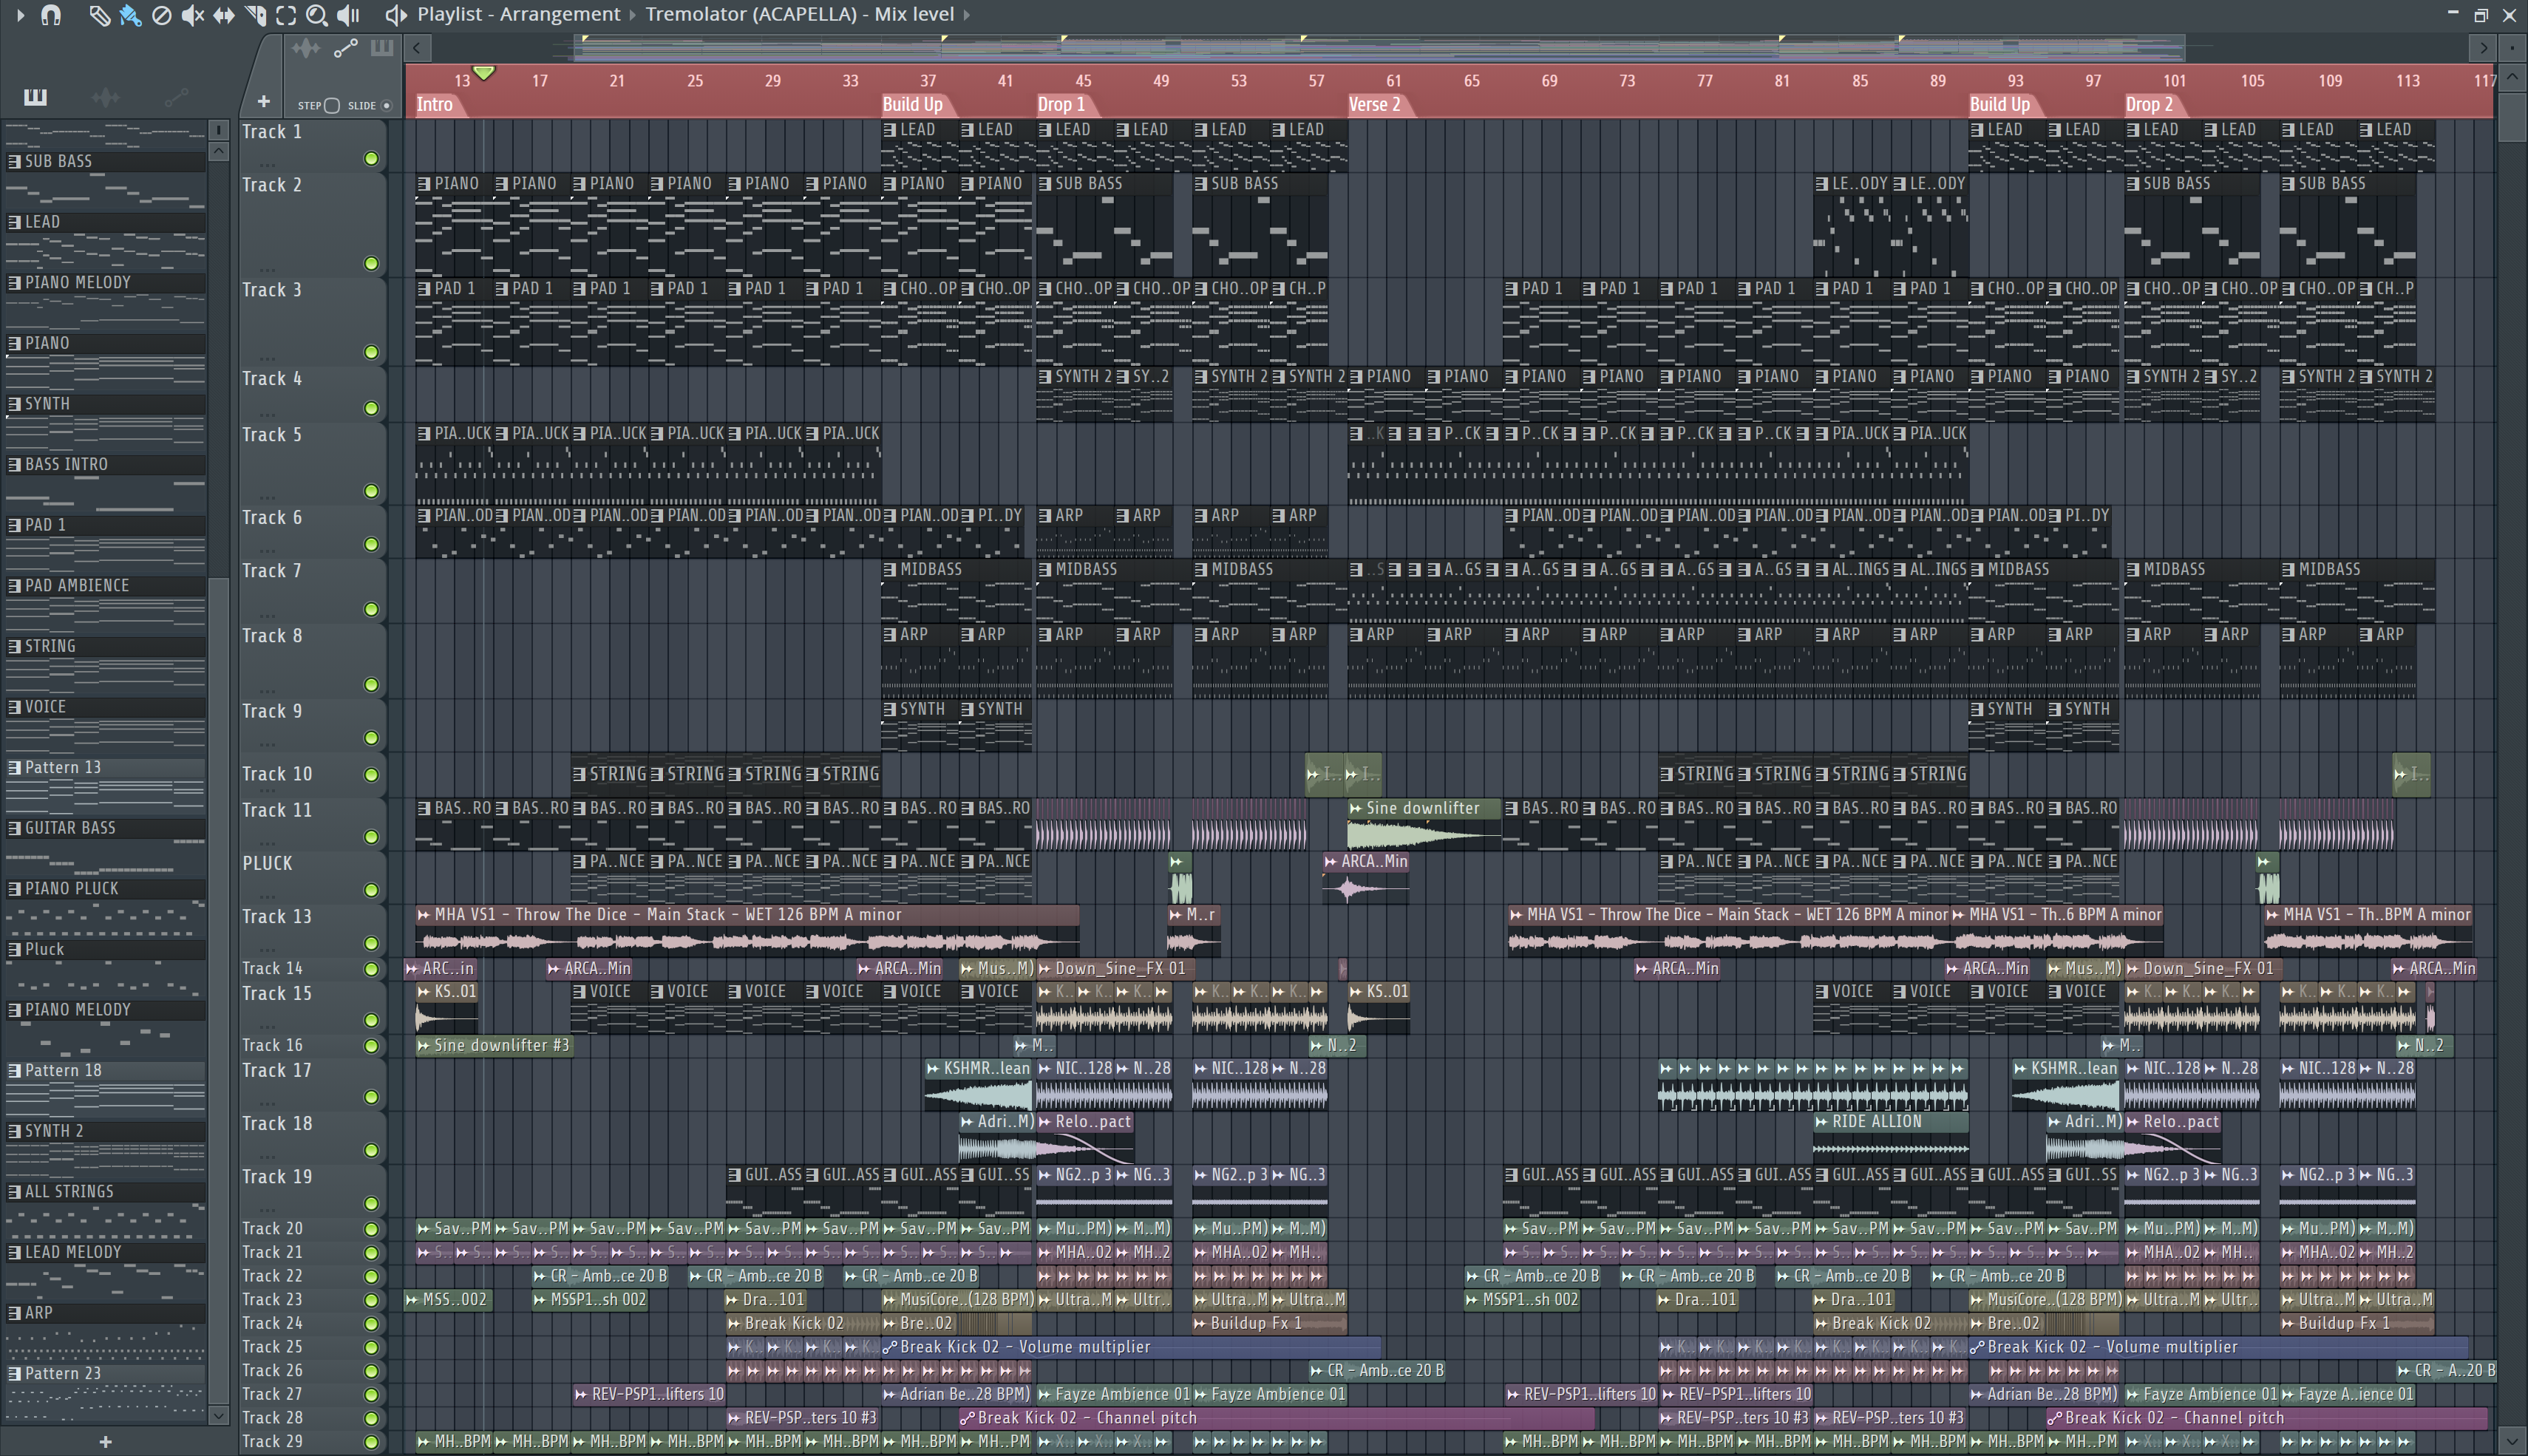Click Track 17 header name

[277, 1070]
